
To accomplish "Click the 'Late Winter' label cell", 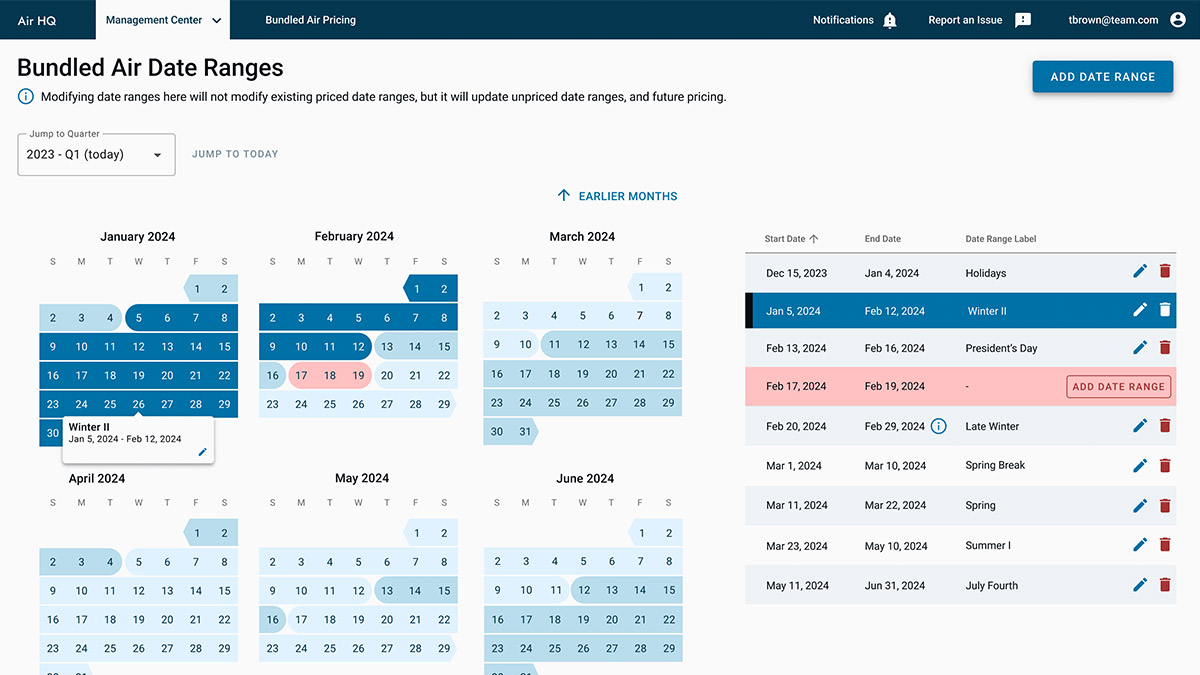I will (x=992, y=427).
